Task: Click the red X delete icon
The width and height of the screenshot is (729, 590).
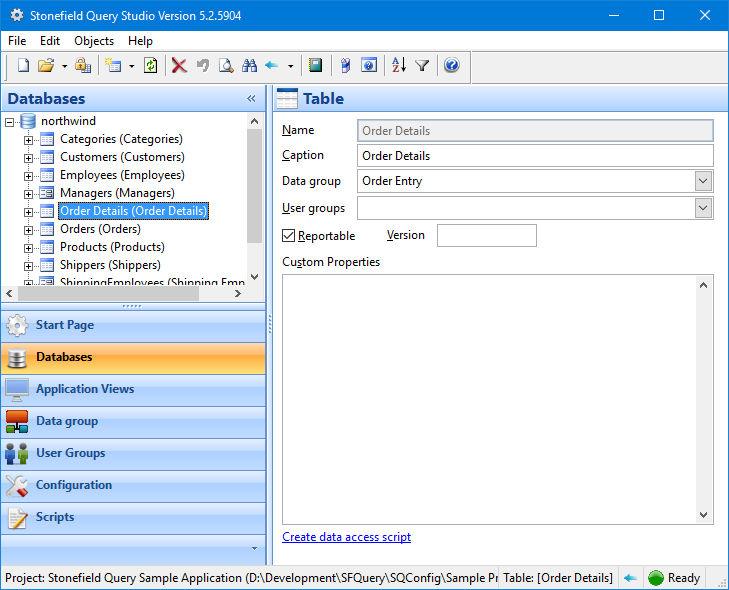Action: 179,66
